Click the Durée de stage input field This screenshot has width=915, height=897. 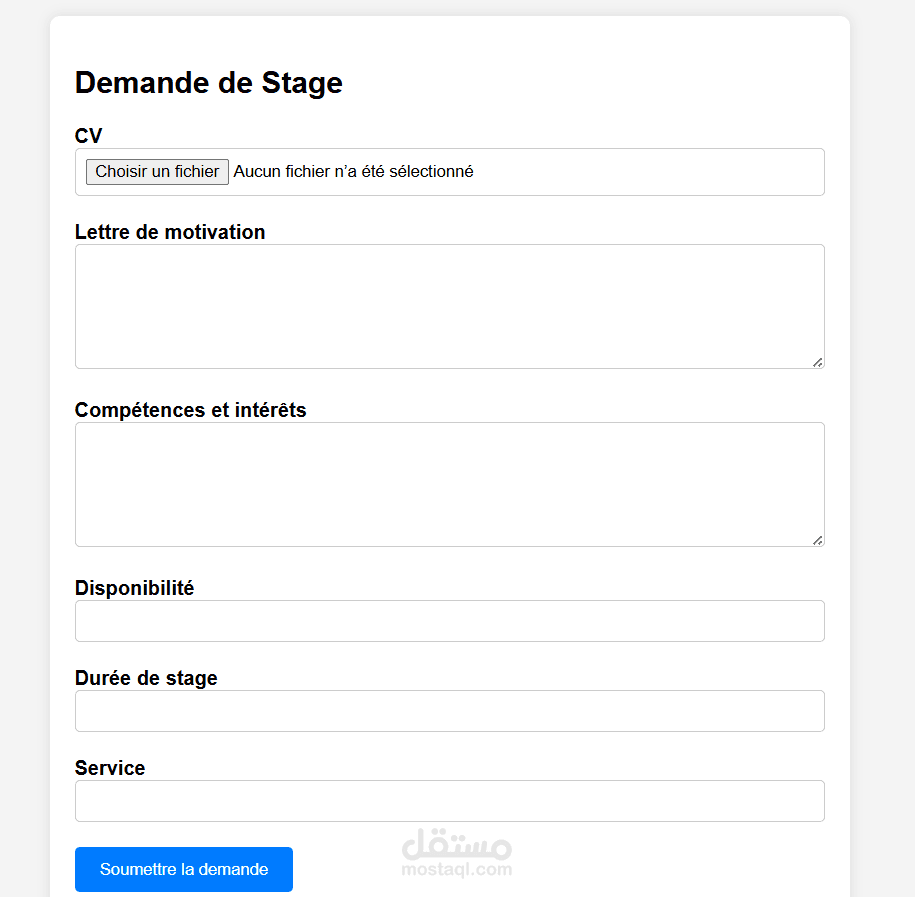click(x=449, y=711)
